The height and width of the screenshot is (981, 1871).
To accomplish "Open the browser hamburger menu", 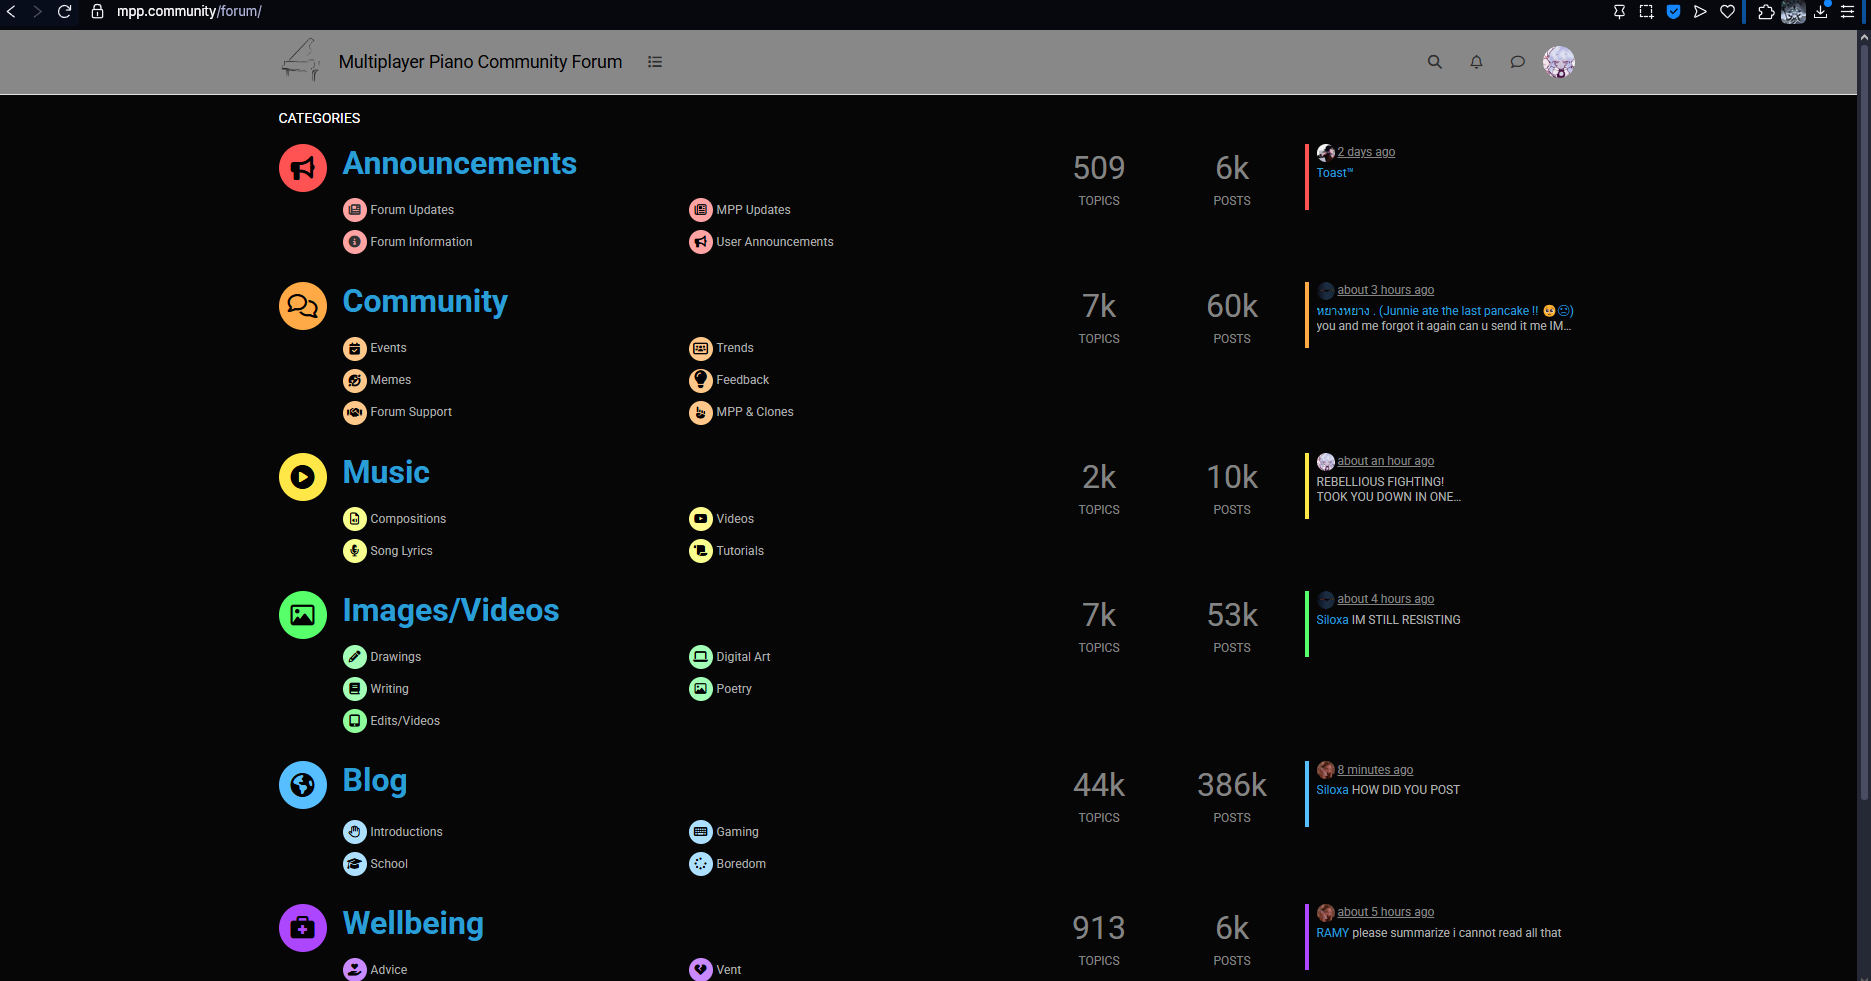I will pyautogui.click(x=1847, y=12).
